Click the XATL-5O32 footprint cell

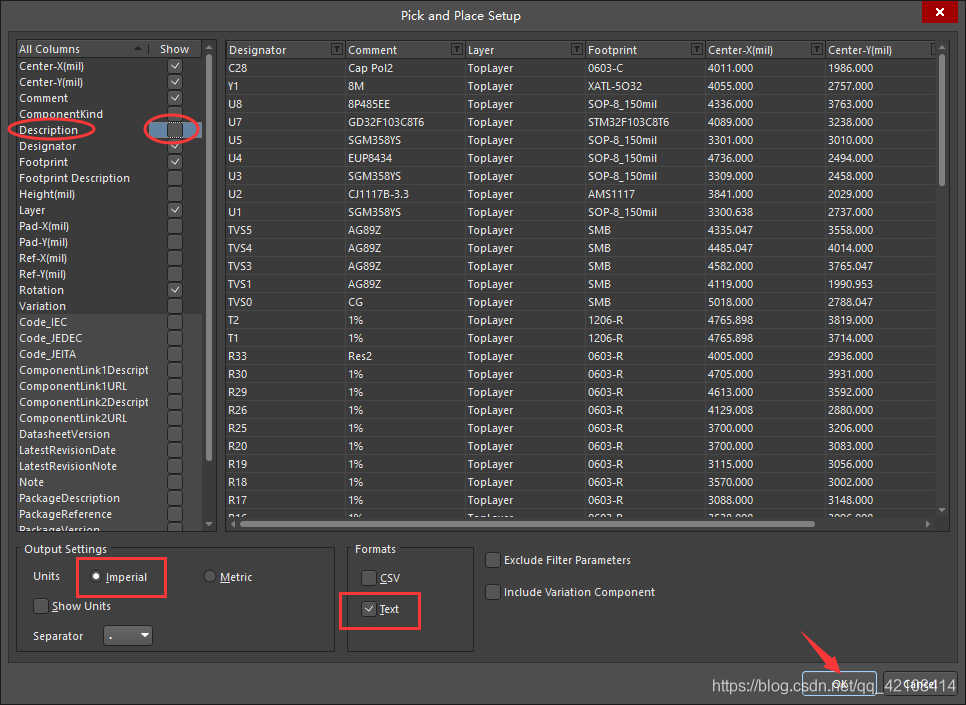644,86
